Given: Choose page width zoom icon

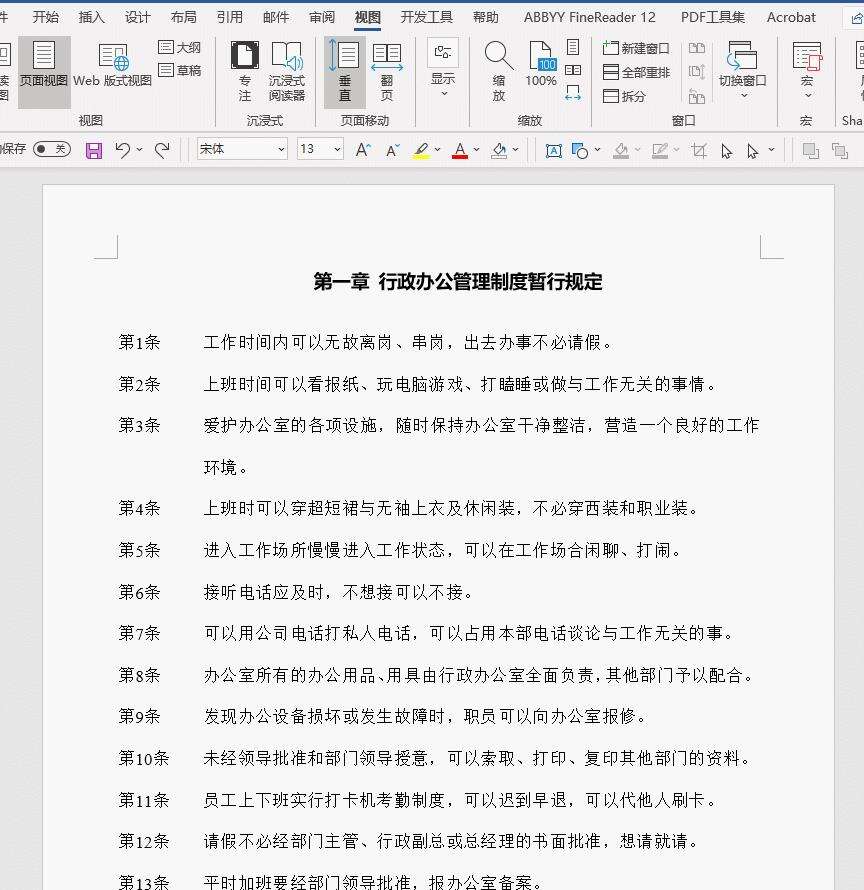Looking at the screenshot, I should point(573,93).
